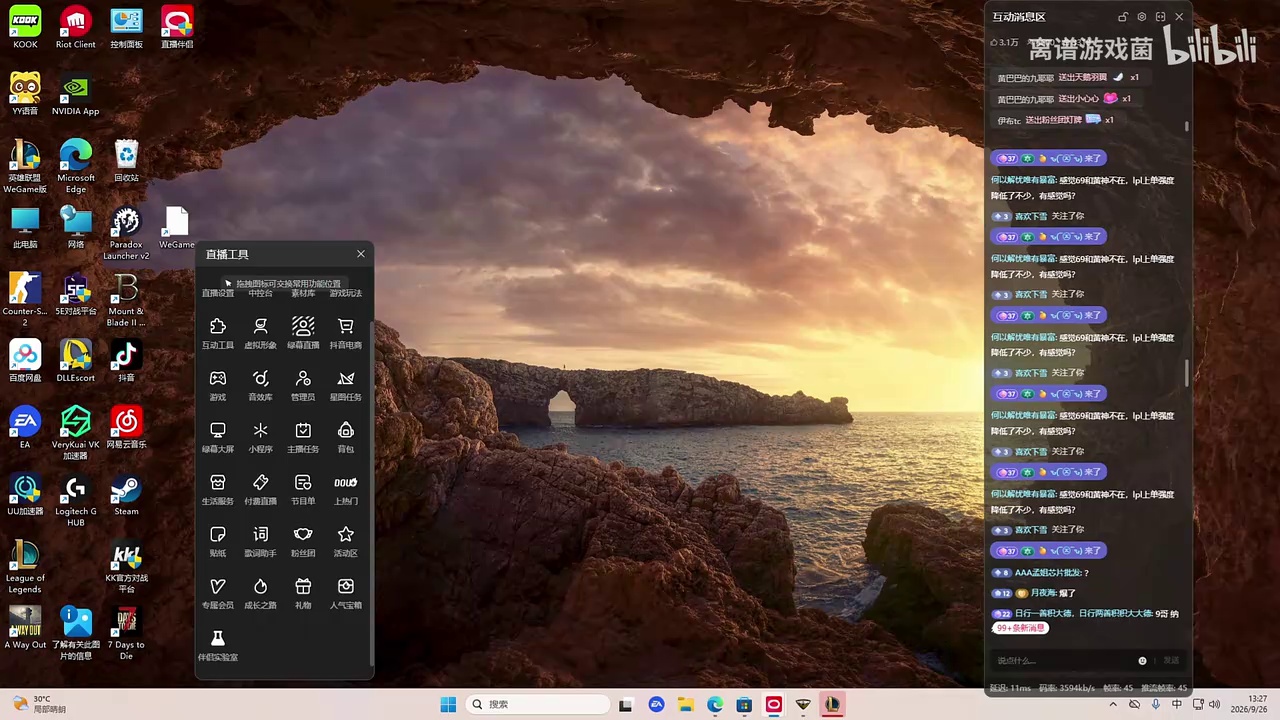The height and width of the screenshot is (720, 1280).
Task: Open the 主播任务 streamer tasks tool
Action: pyautogui.click(x=303, y=437)
